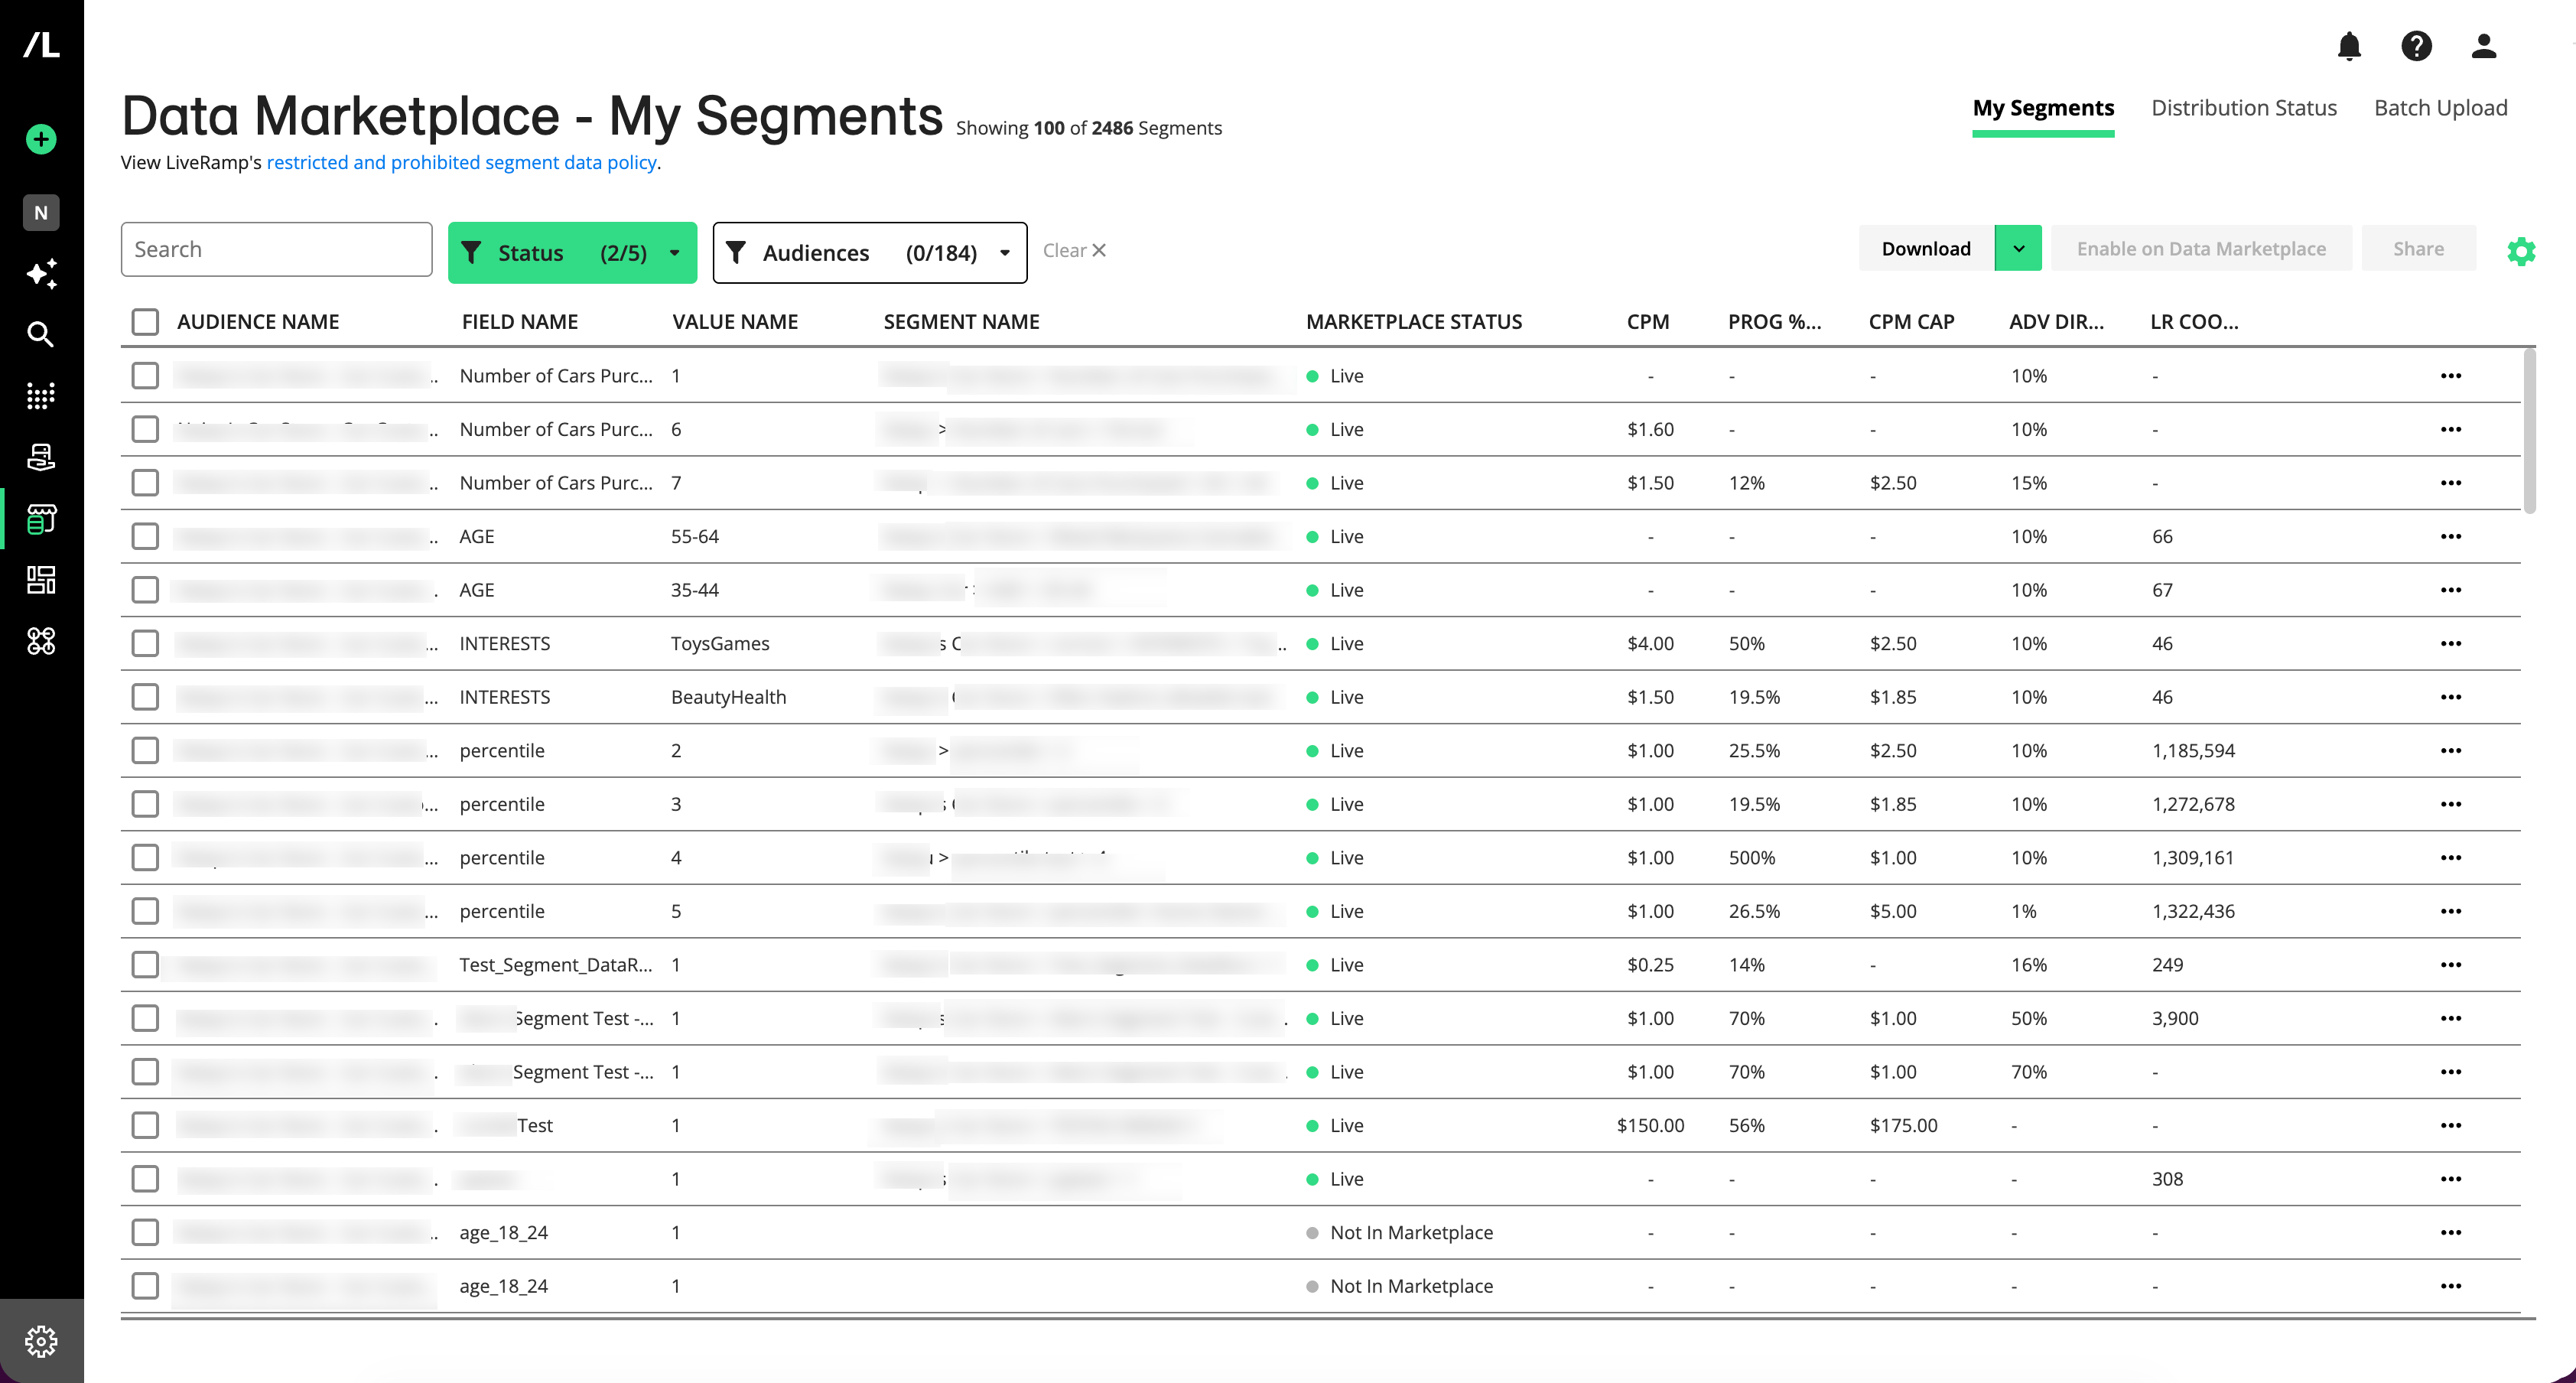Check the percentile 3 row checkbox

point(145,804)
